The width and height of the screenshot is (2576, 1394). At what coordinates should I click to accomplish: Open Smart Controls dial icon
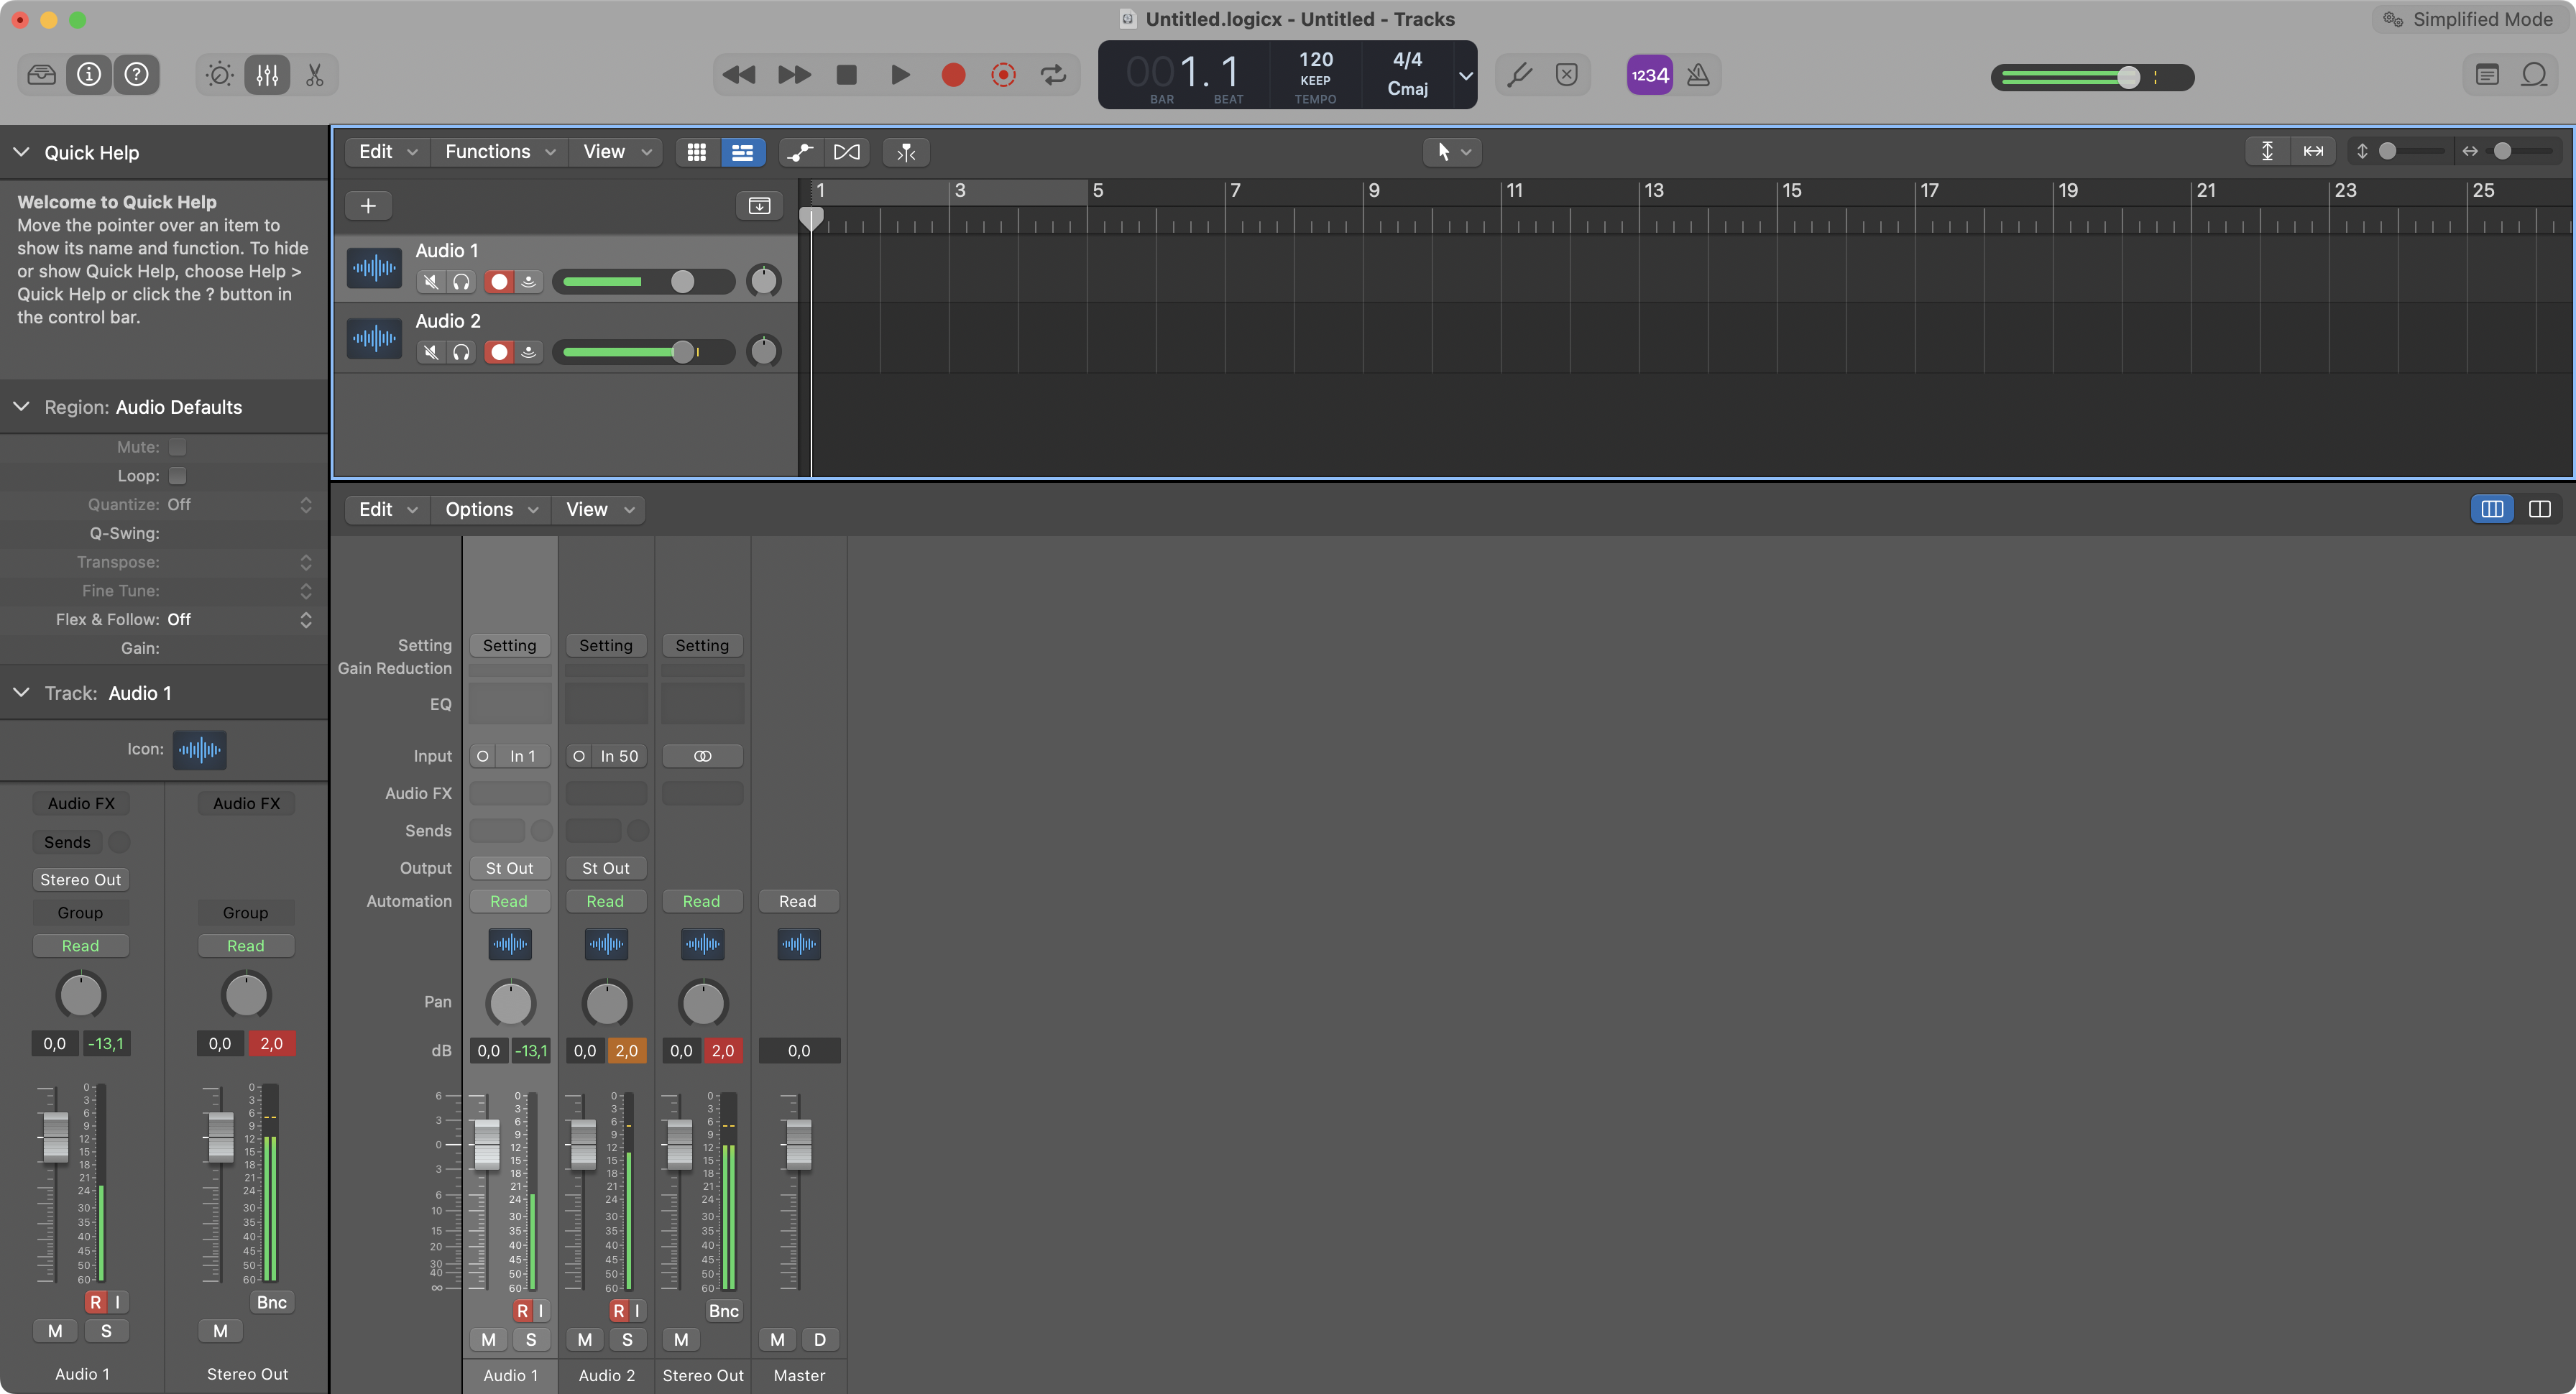click(x=219, y=75)
